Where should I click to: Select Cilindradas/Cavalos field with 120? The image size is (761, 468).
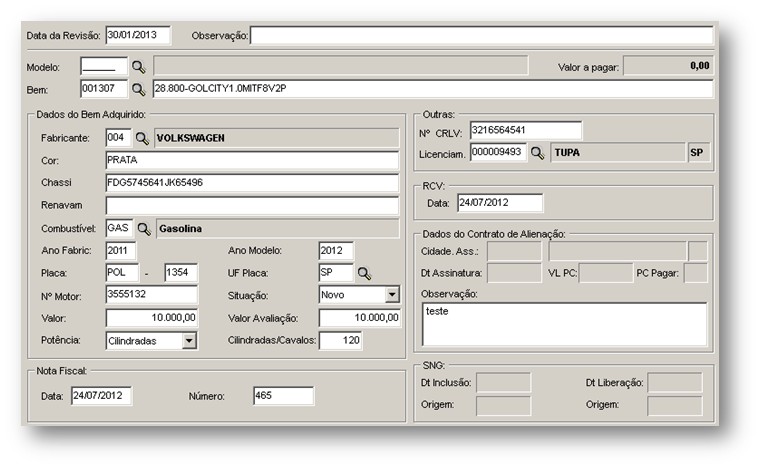tap(340, 340)
